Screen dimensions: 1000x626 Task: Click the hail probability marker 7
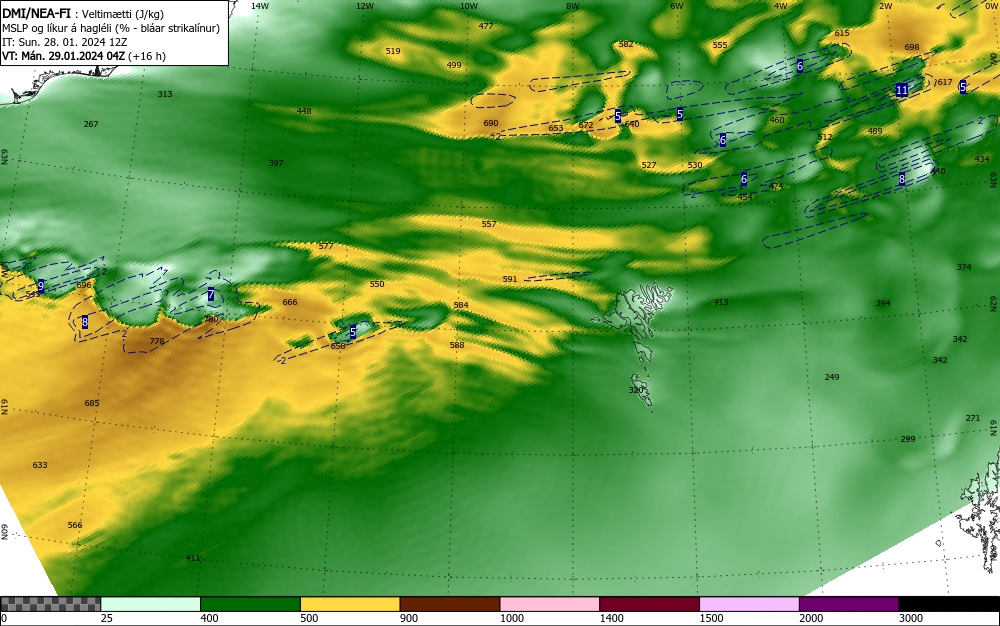(x=211, y=295)
